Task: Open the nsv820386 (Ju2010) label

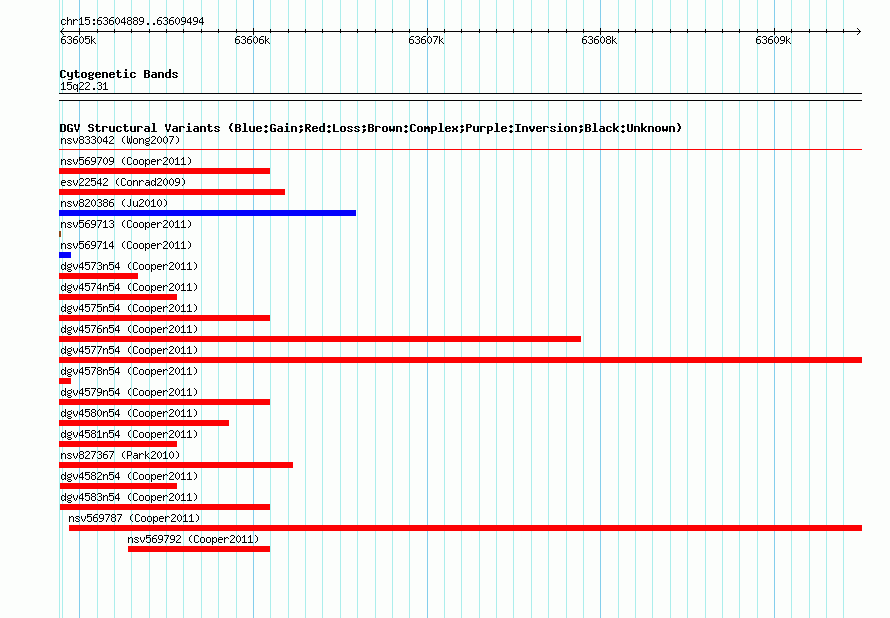Action: (114, 203)
